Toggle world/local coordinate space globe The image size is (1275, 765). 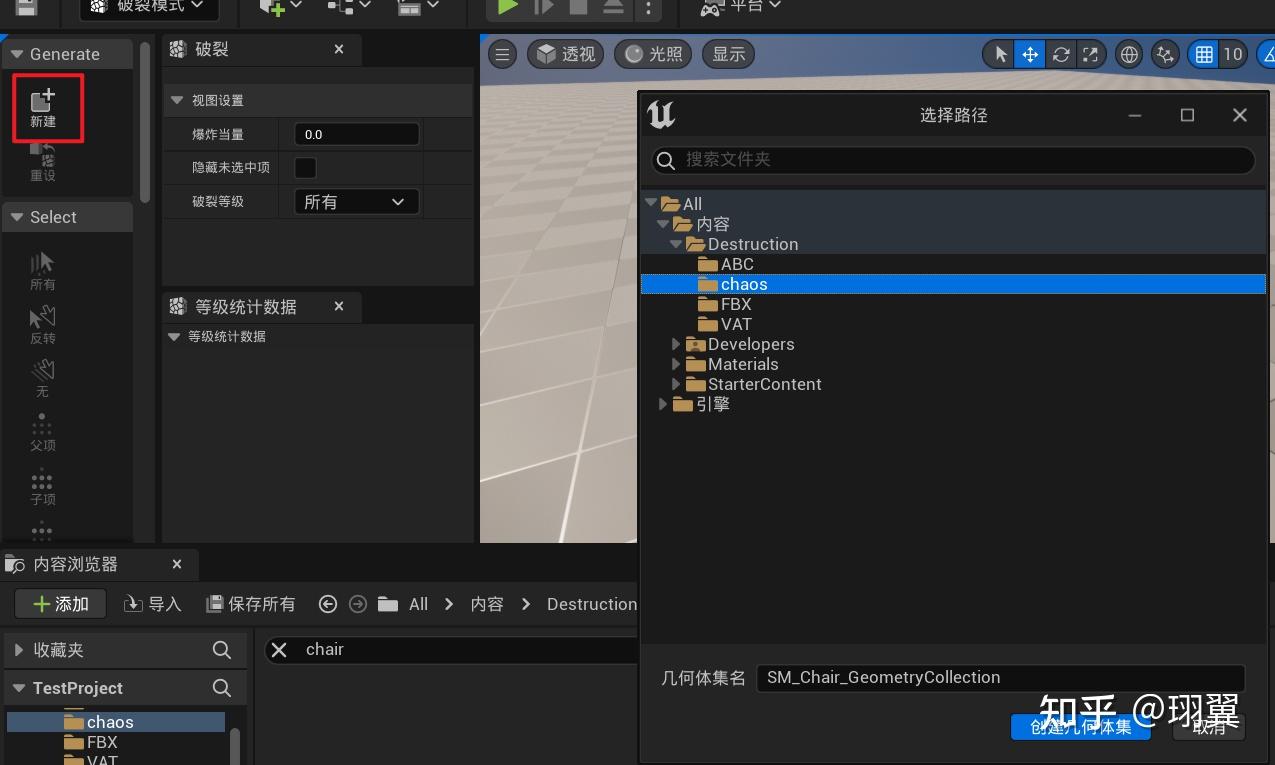point(1128,54)
